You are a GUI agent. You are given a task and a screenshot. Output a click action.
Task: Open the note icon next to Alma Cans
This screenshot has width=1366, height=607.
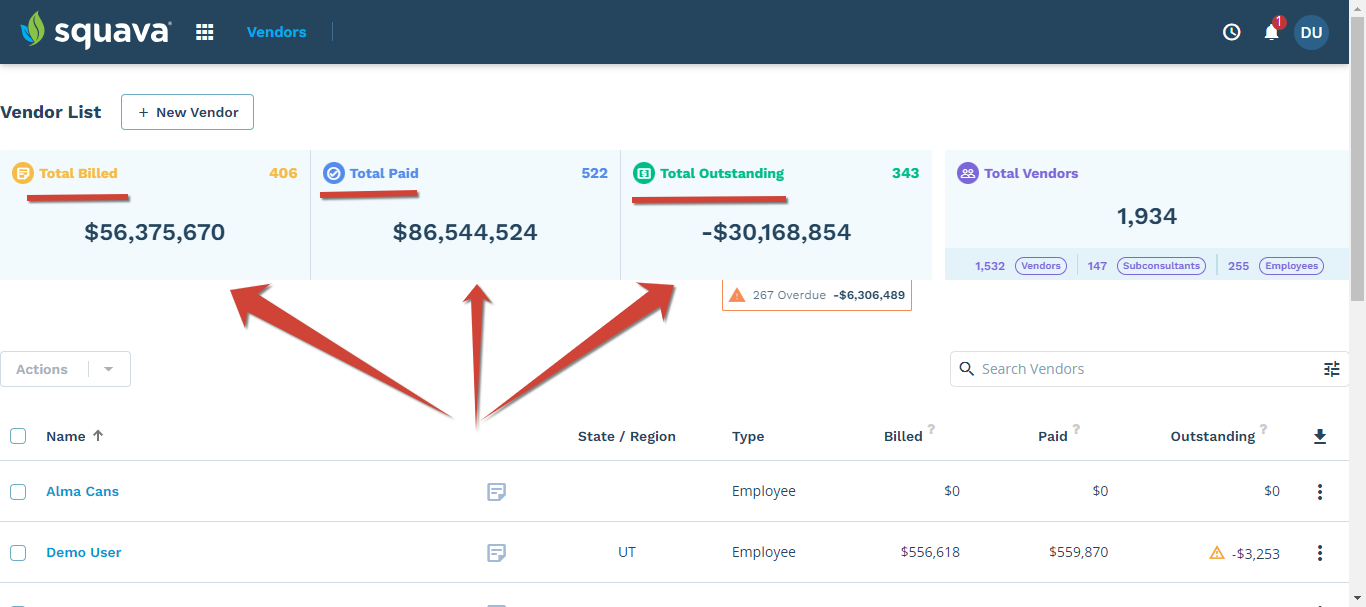(x=496, y=491)
